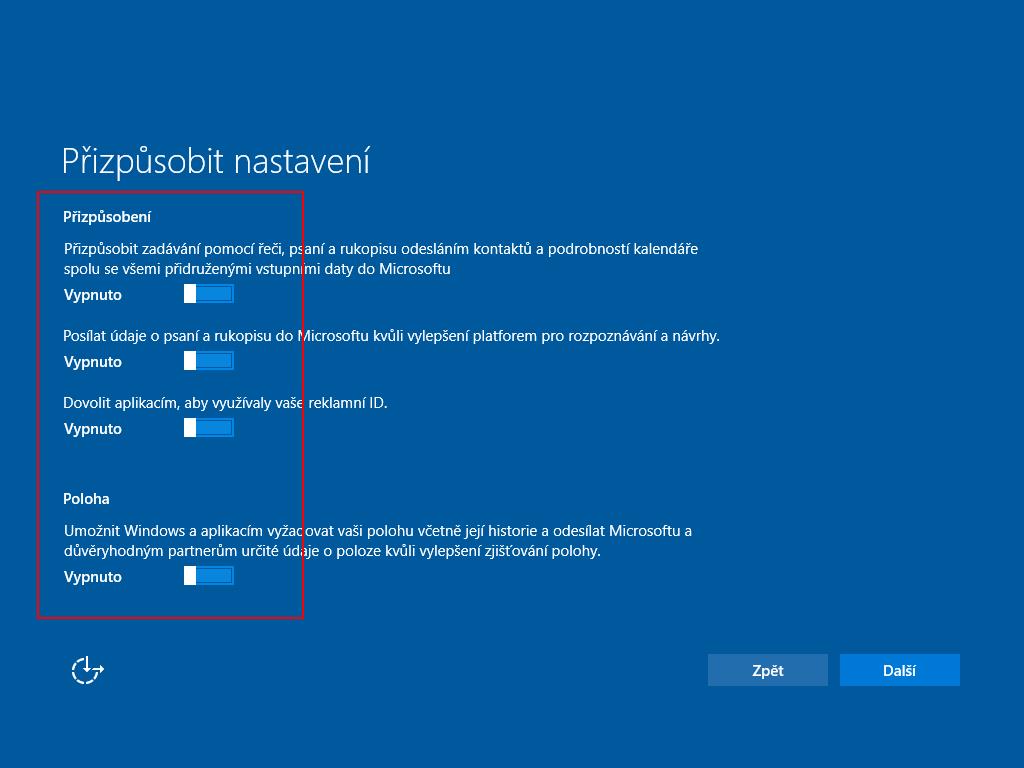Click Vypnuto label under reklamní ID text
Viewport: 1024px width, 768px height.
tap(93, 429)
